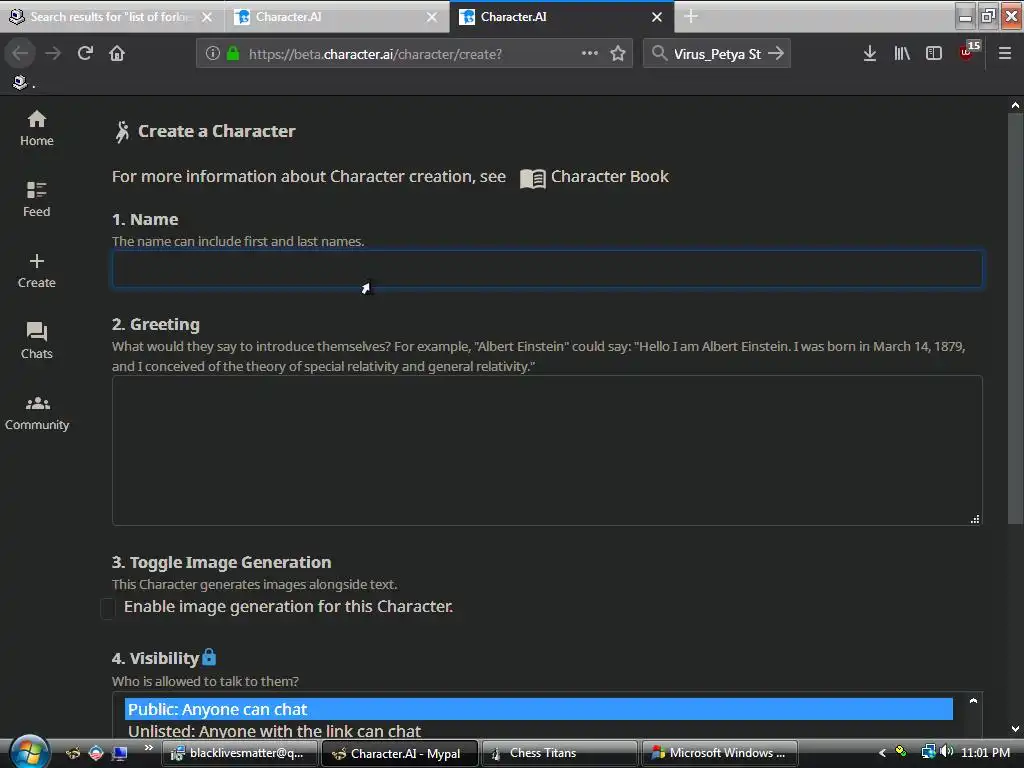Click the page scrollbar up arrow
1024x768 pixels.
1015,105
